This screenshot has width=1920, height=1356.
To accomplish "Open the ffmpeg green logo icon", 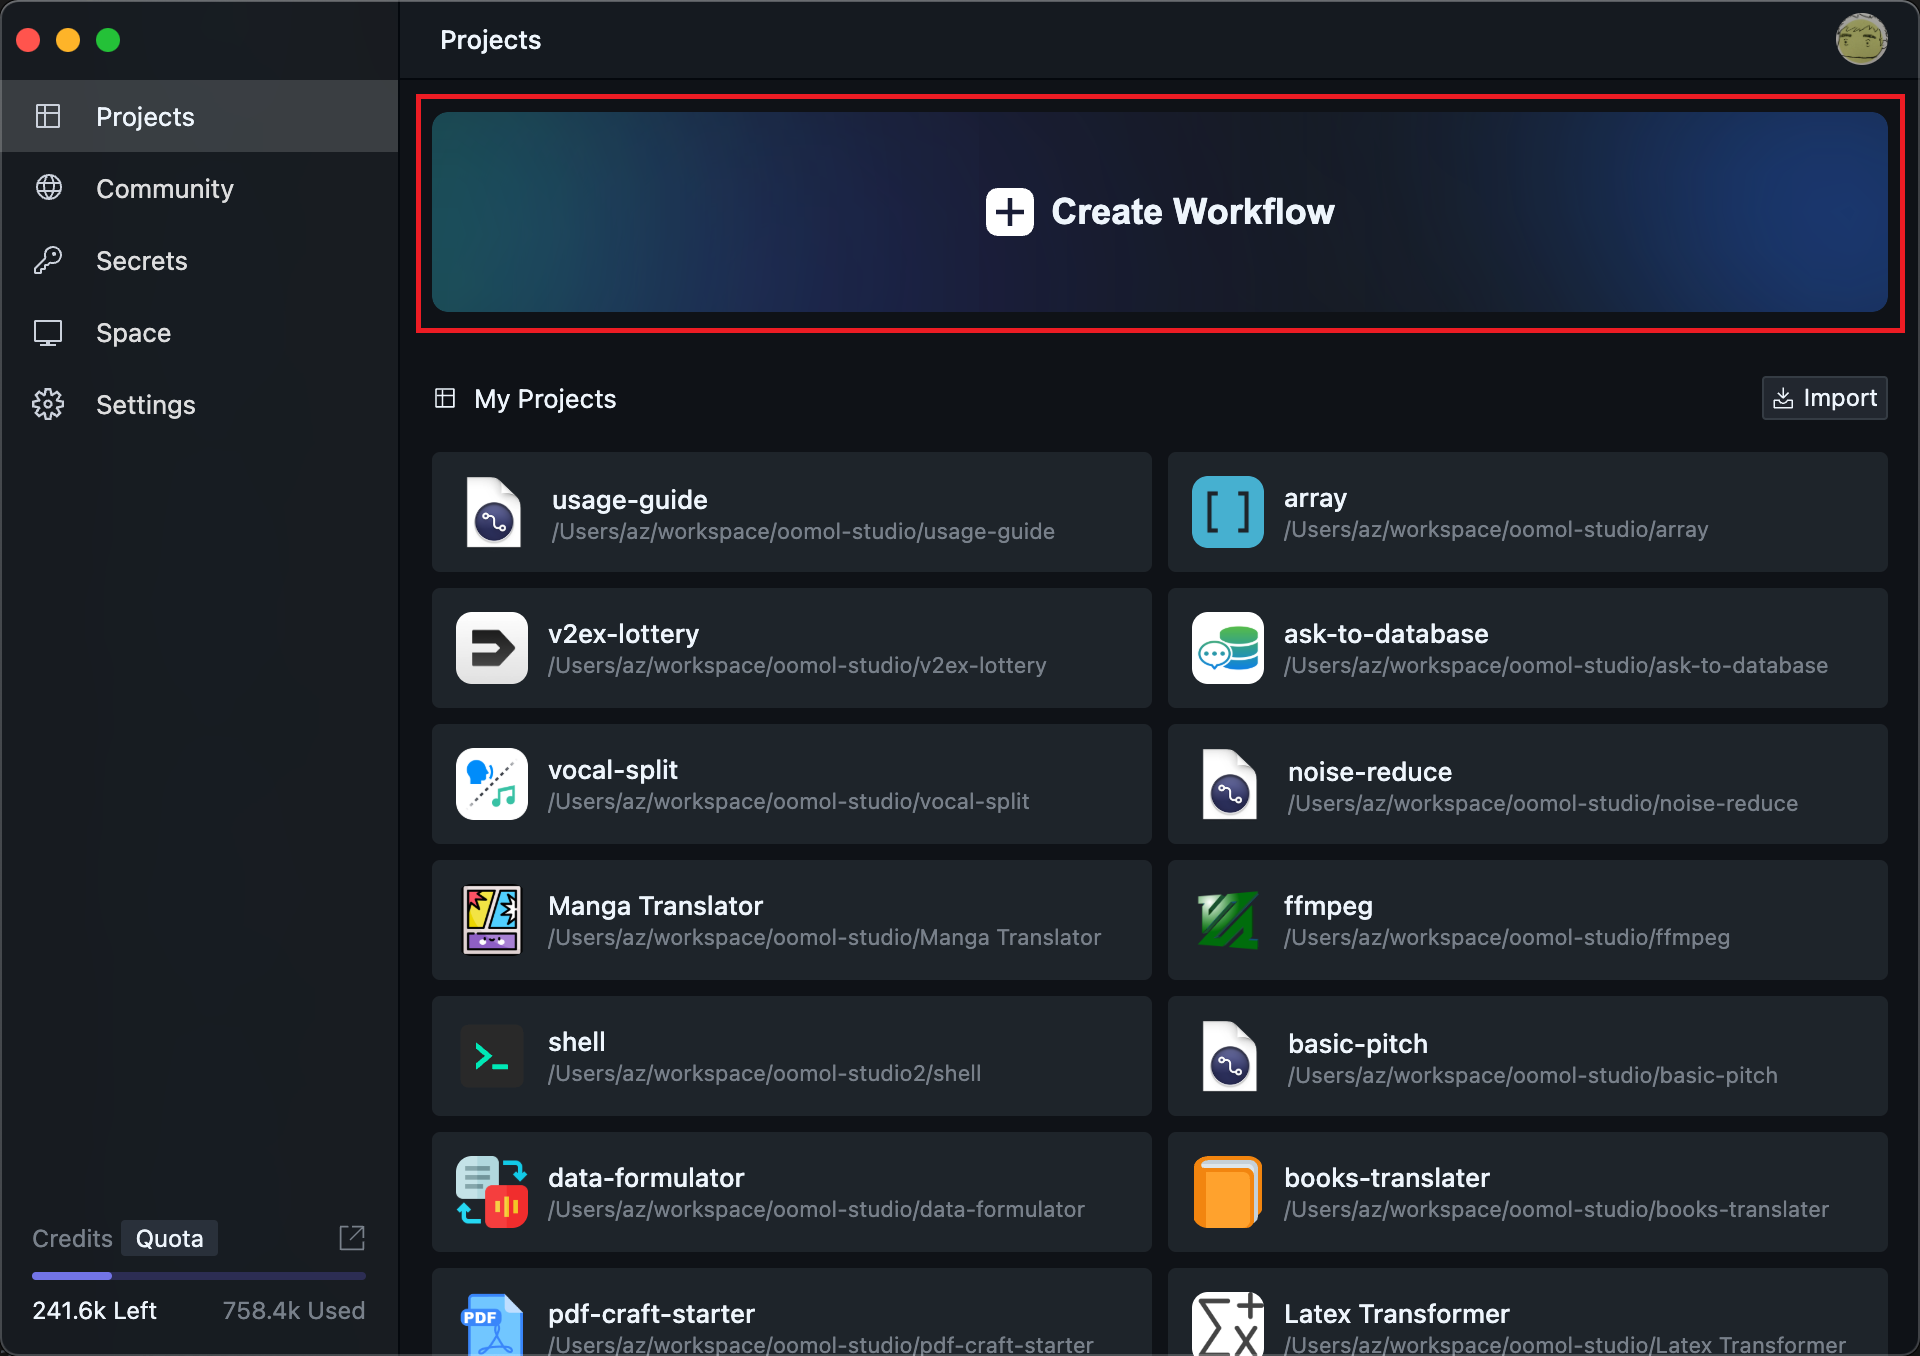I will point(1227,920).
